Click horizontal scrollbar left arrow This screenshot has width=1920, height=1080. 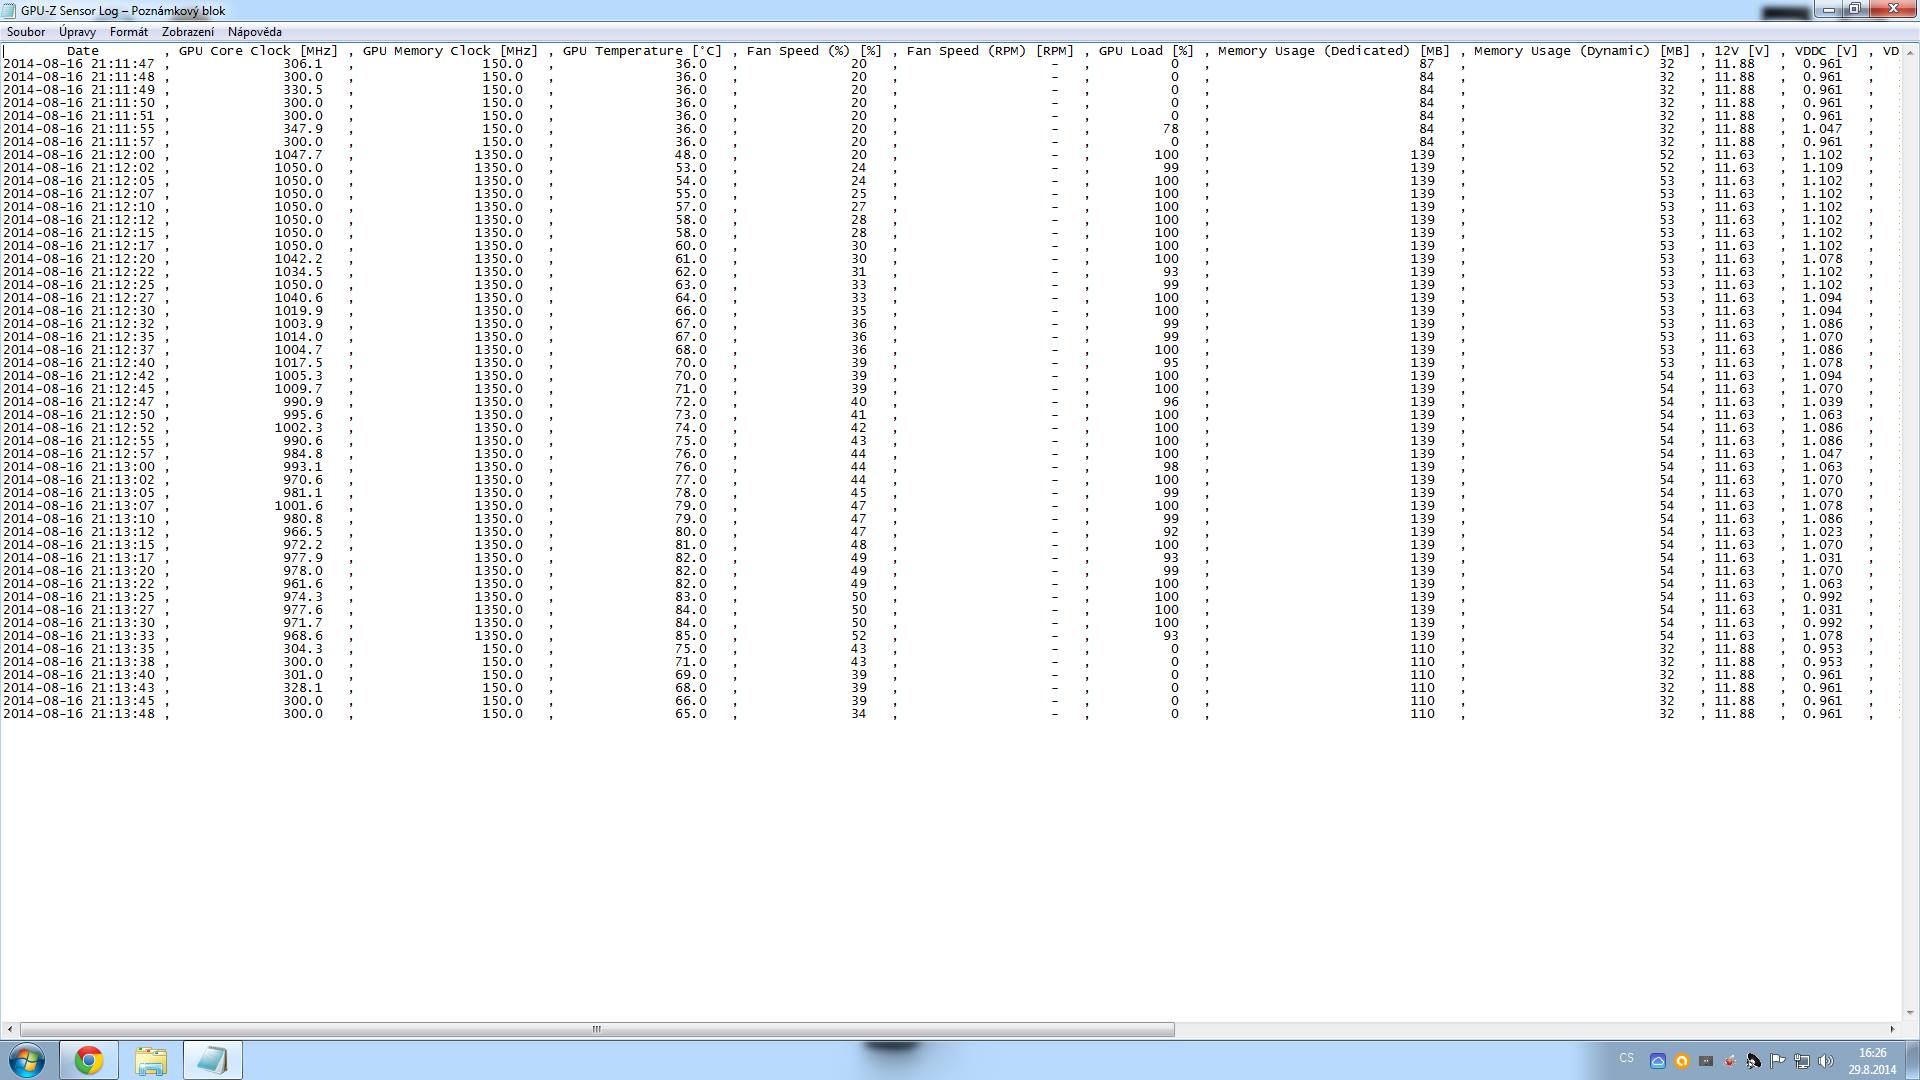point(10,1029)
